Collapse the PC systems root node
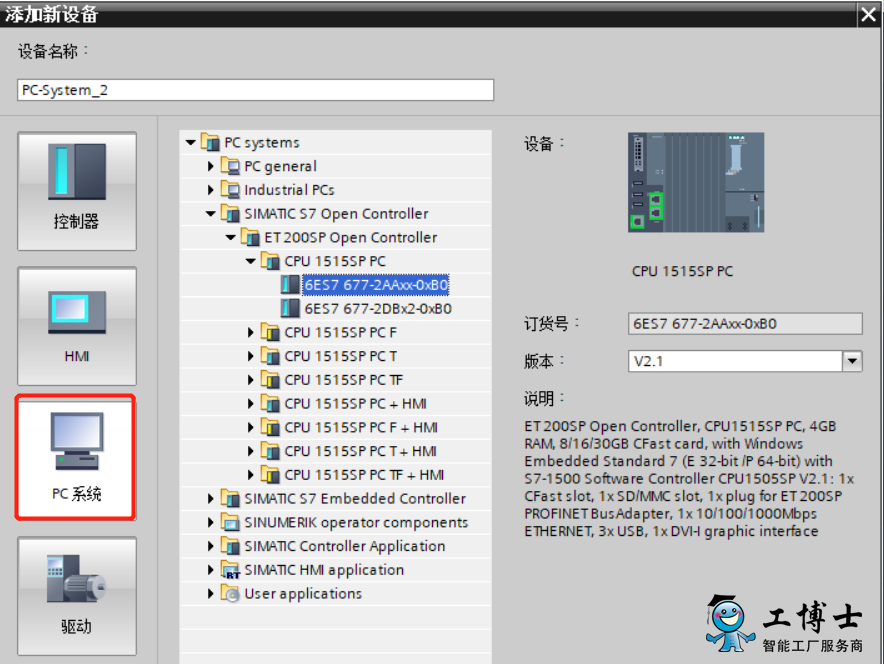 point(191,143)
